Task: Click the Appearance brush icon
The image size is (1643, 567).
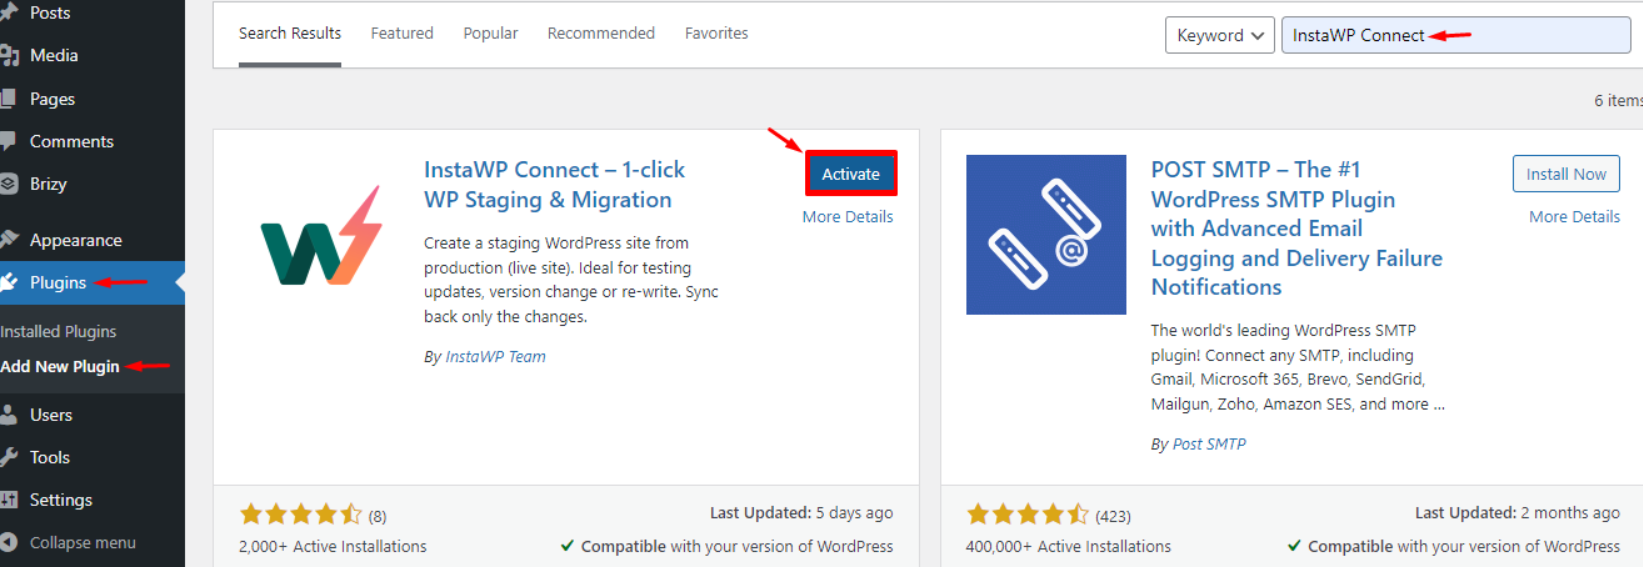Action: [x=9, y=239]
